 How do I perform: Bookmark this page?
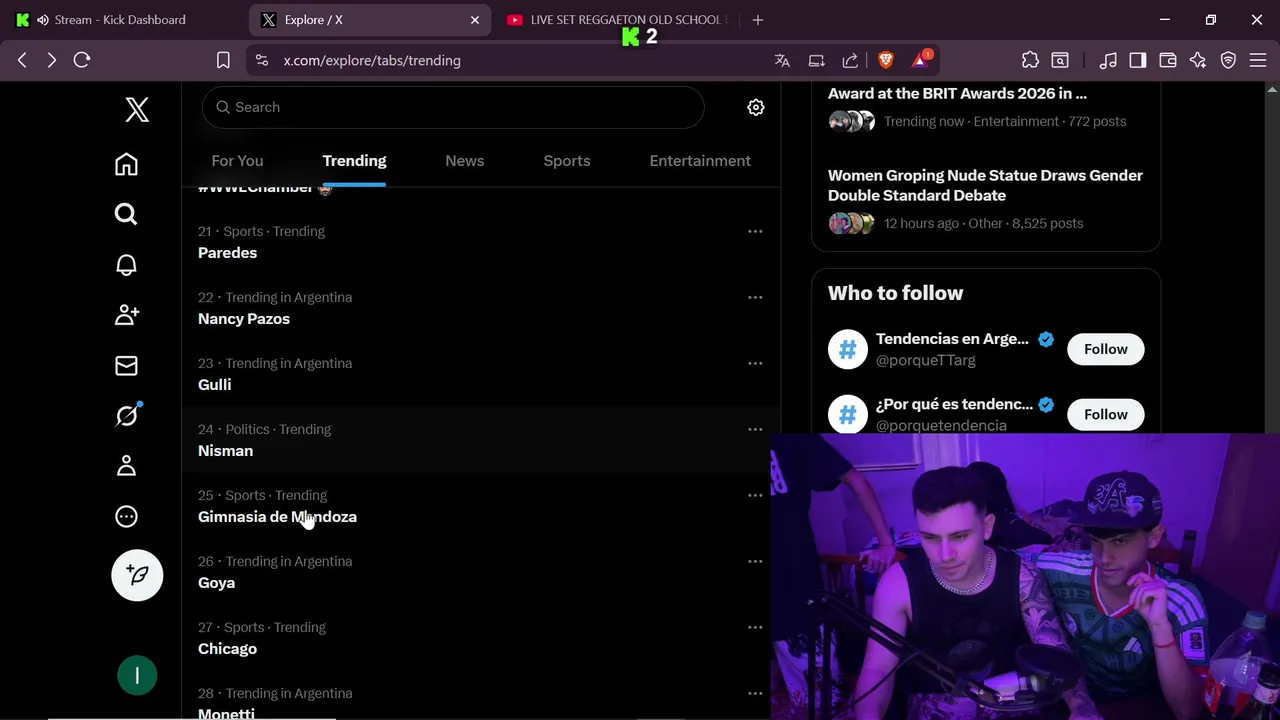pos(223,60)
